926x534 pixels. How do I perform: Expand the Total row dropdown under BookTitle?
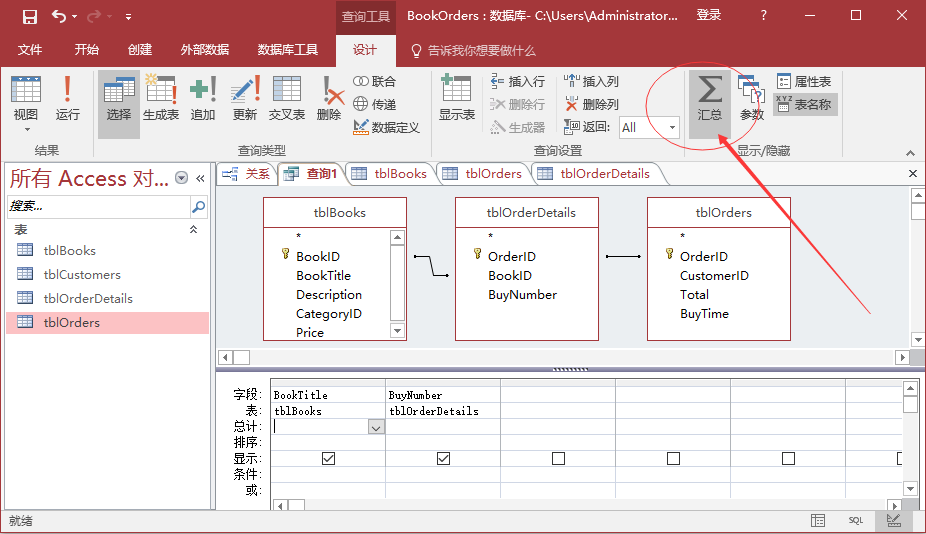376,427
